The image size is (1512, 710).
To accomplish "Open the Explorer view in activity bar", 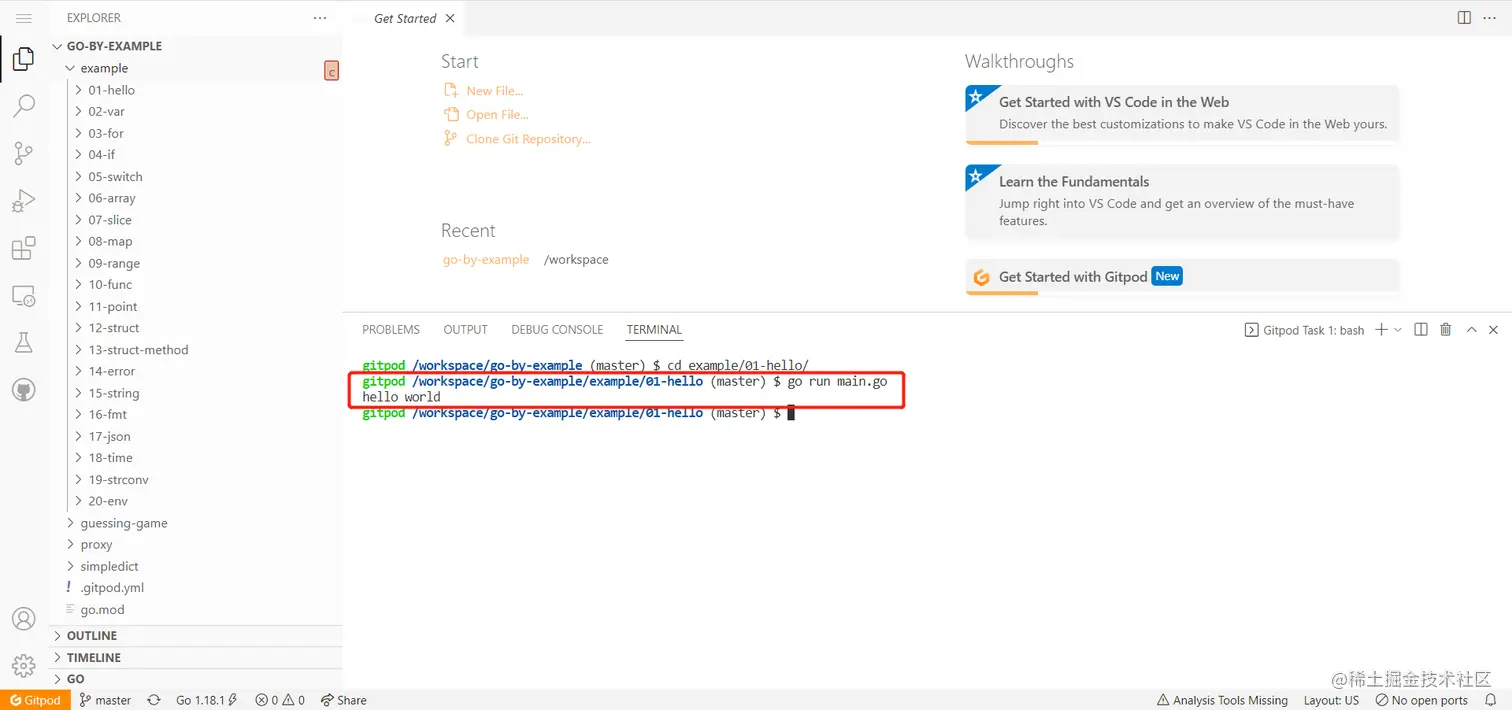I will pos(24,59).
